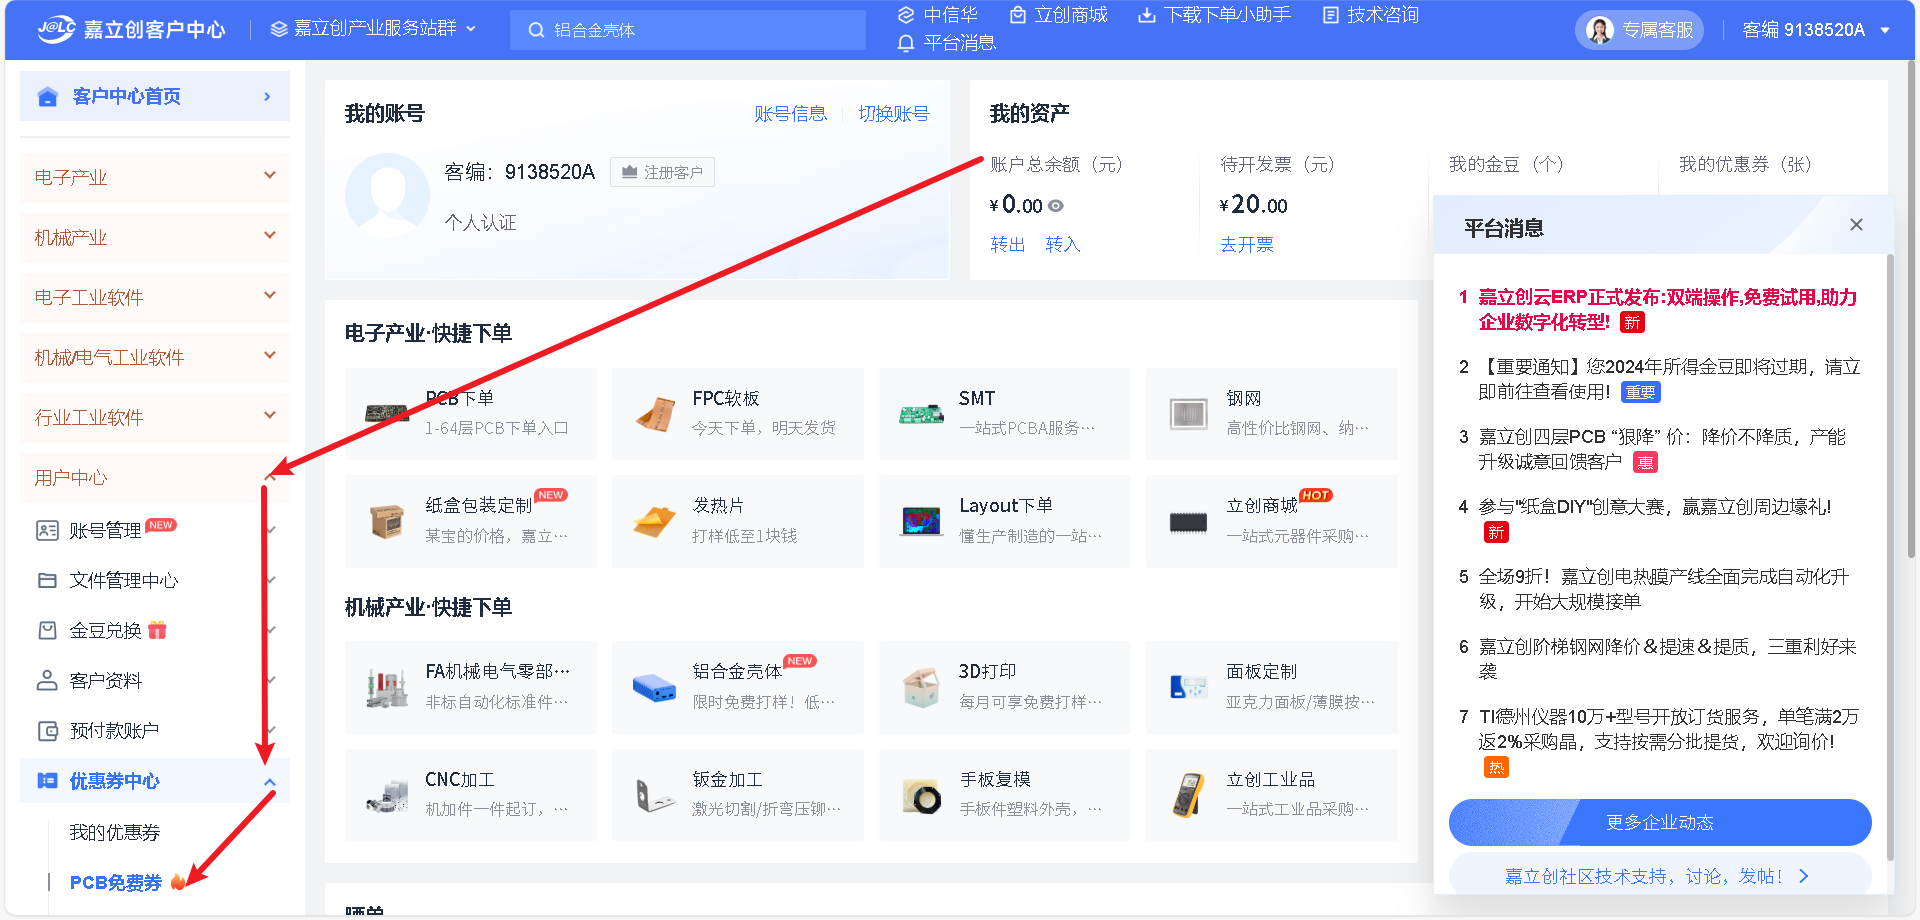The height and width of the screenshot is (920, 1920).
Task: Click the 切换账号 link
Action: (x=894, y=114)
